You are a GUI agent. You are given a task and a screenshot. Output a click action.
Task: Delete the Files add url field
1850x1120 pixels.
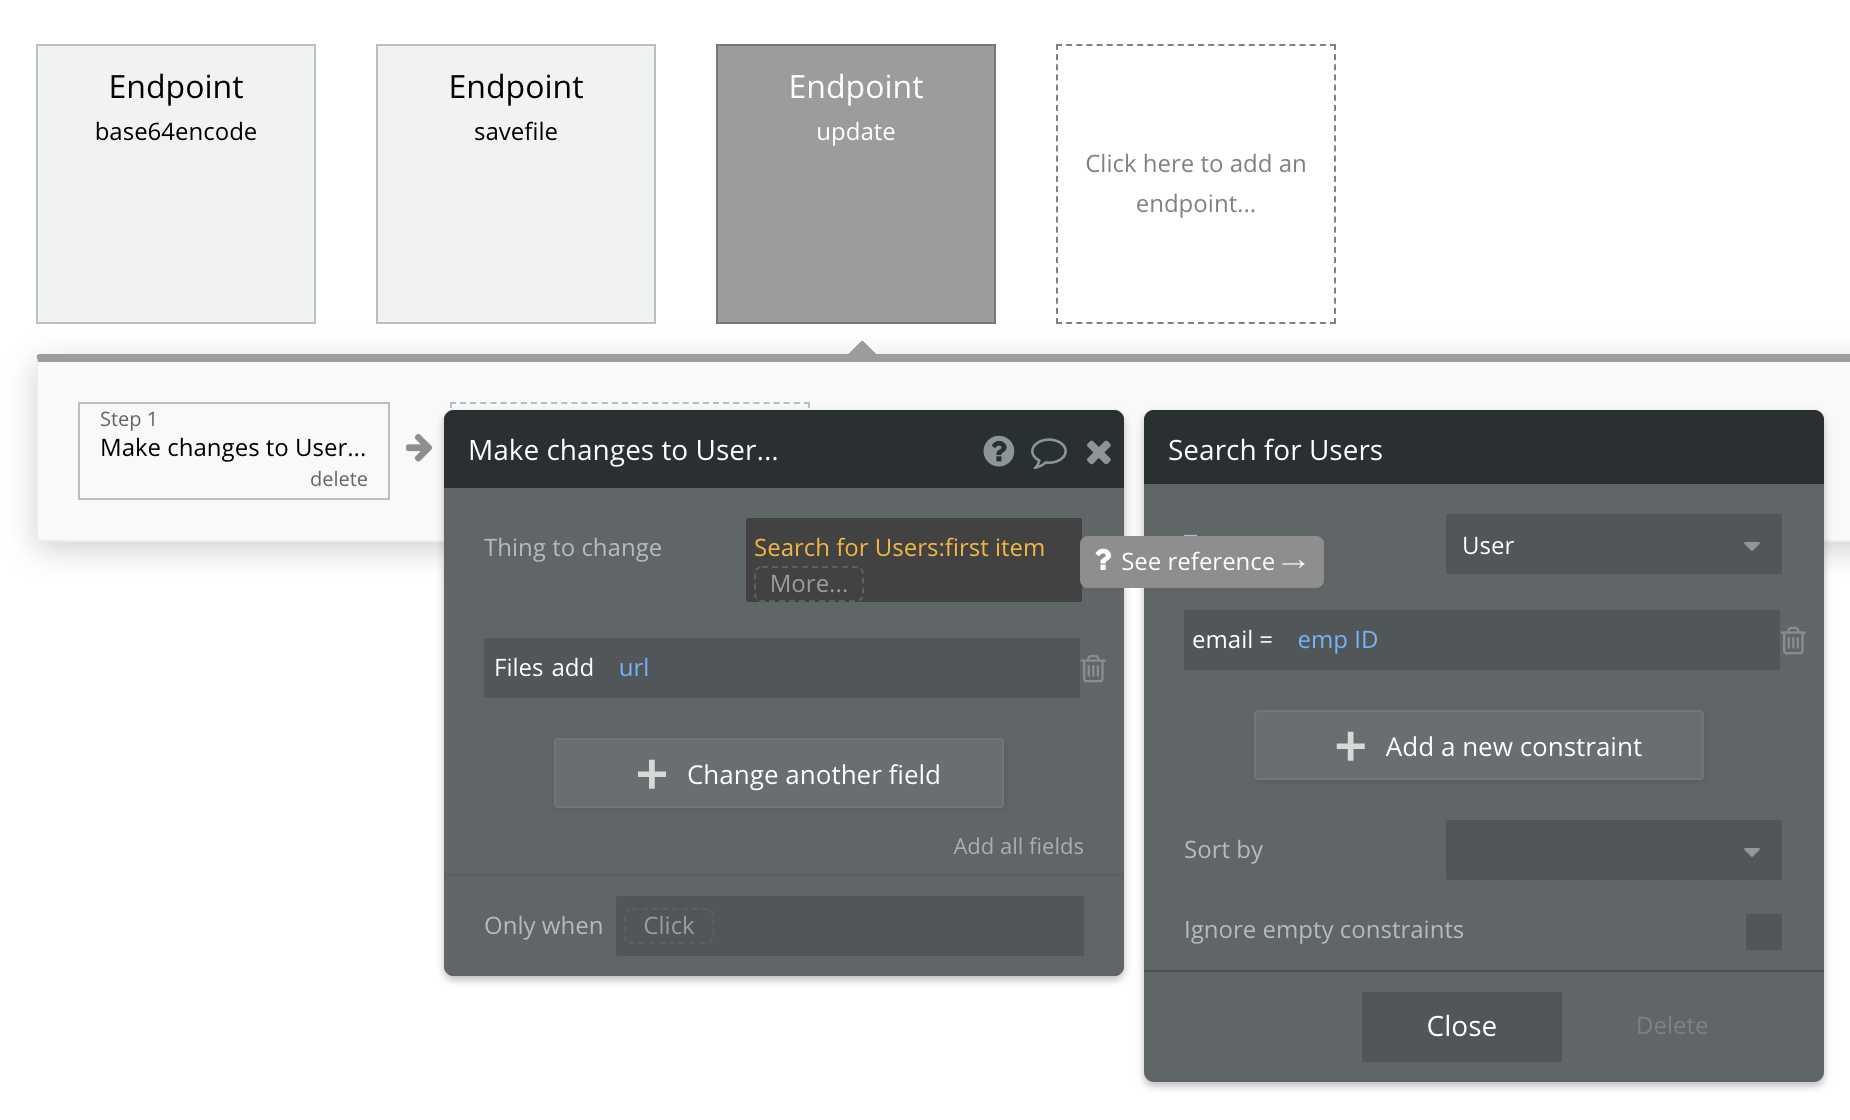(x=1093, y=668)
